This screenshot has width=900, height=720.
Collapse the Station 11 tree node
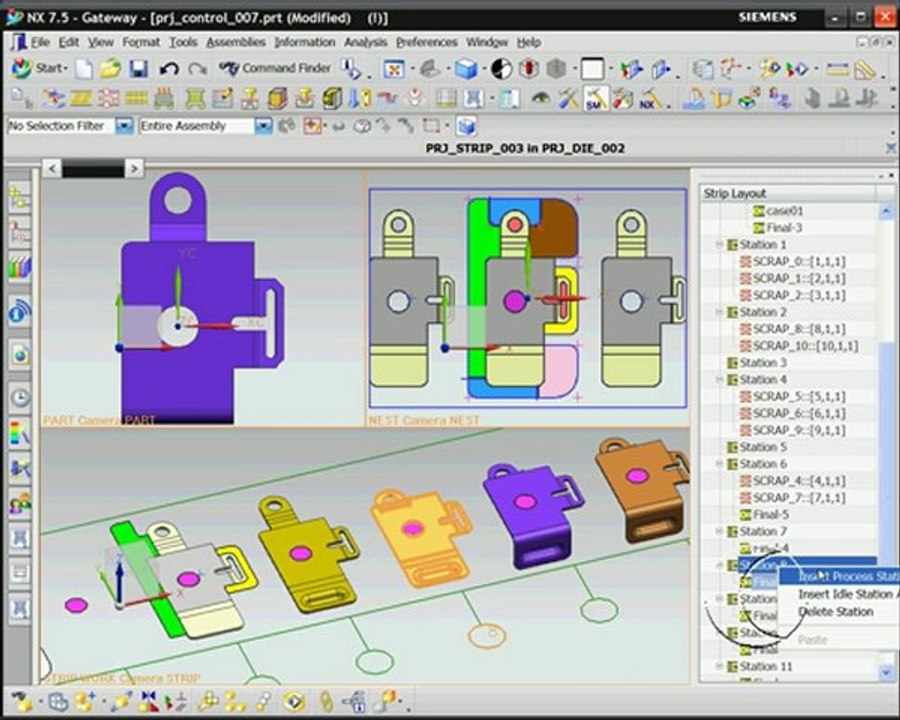719,667
